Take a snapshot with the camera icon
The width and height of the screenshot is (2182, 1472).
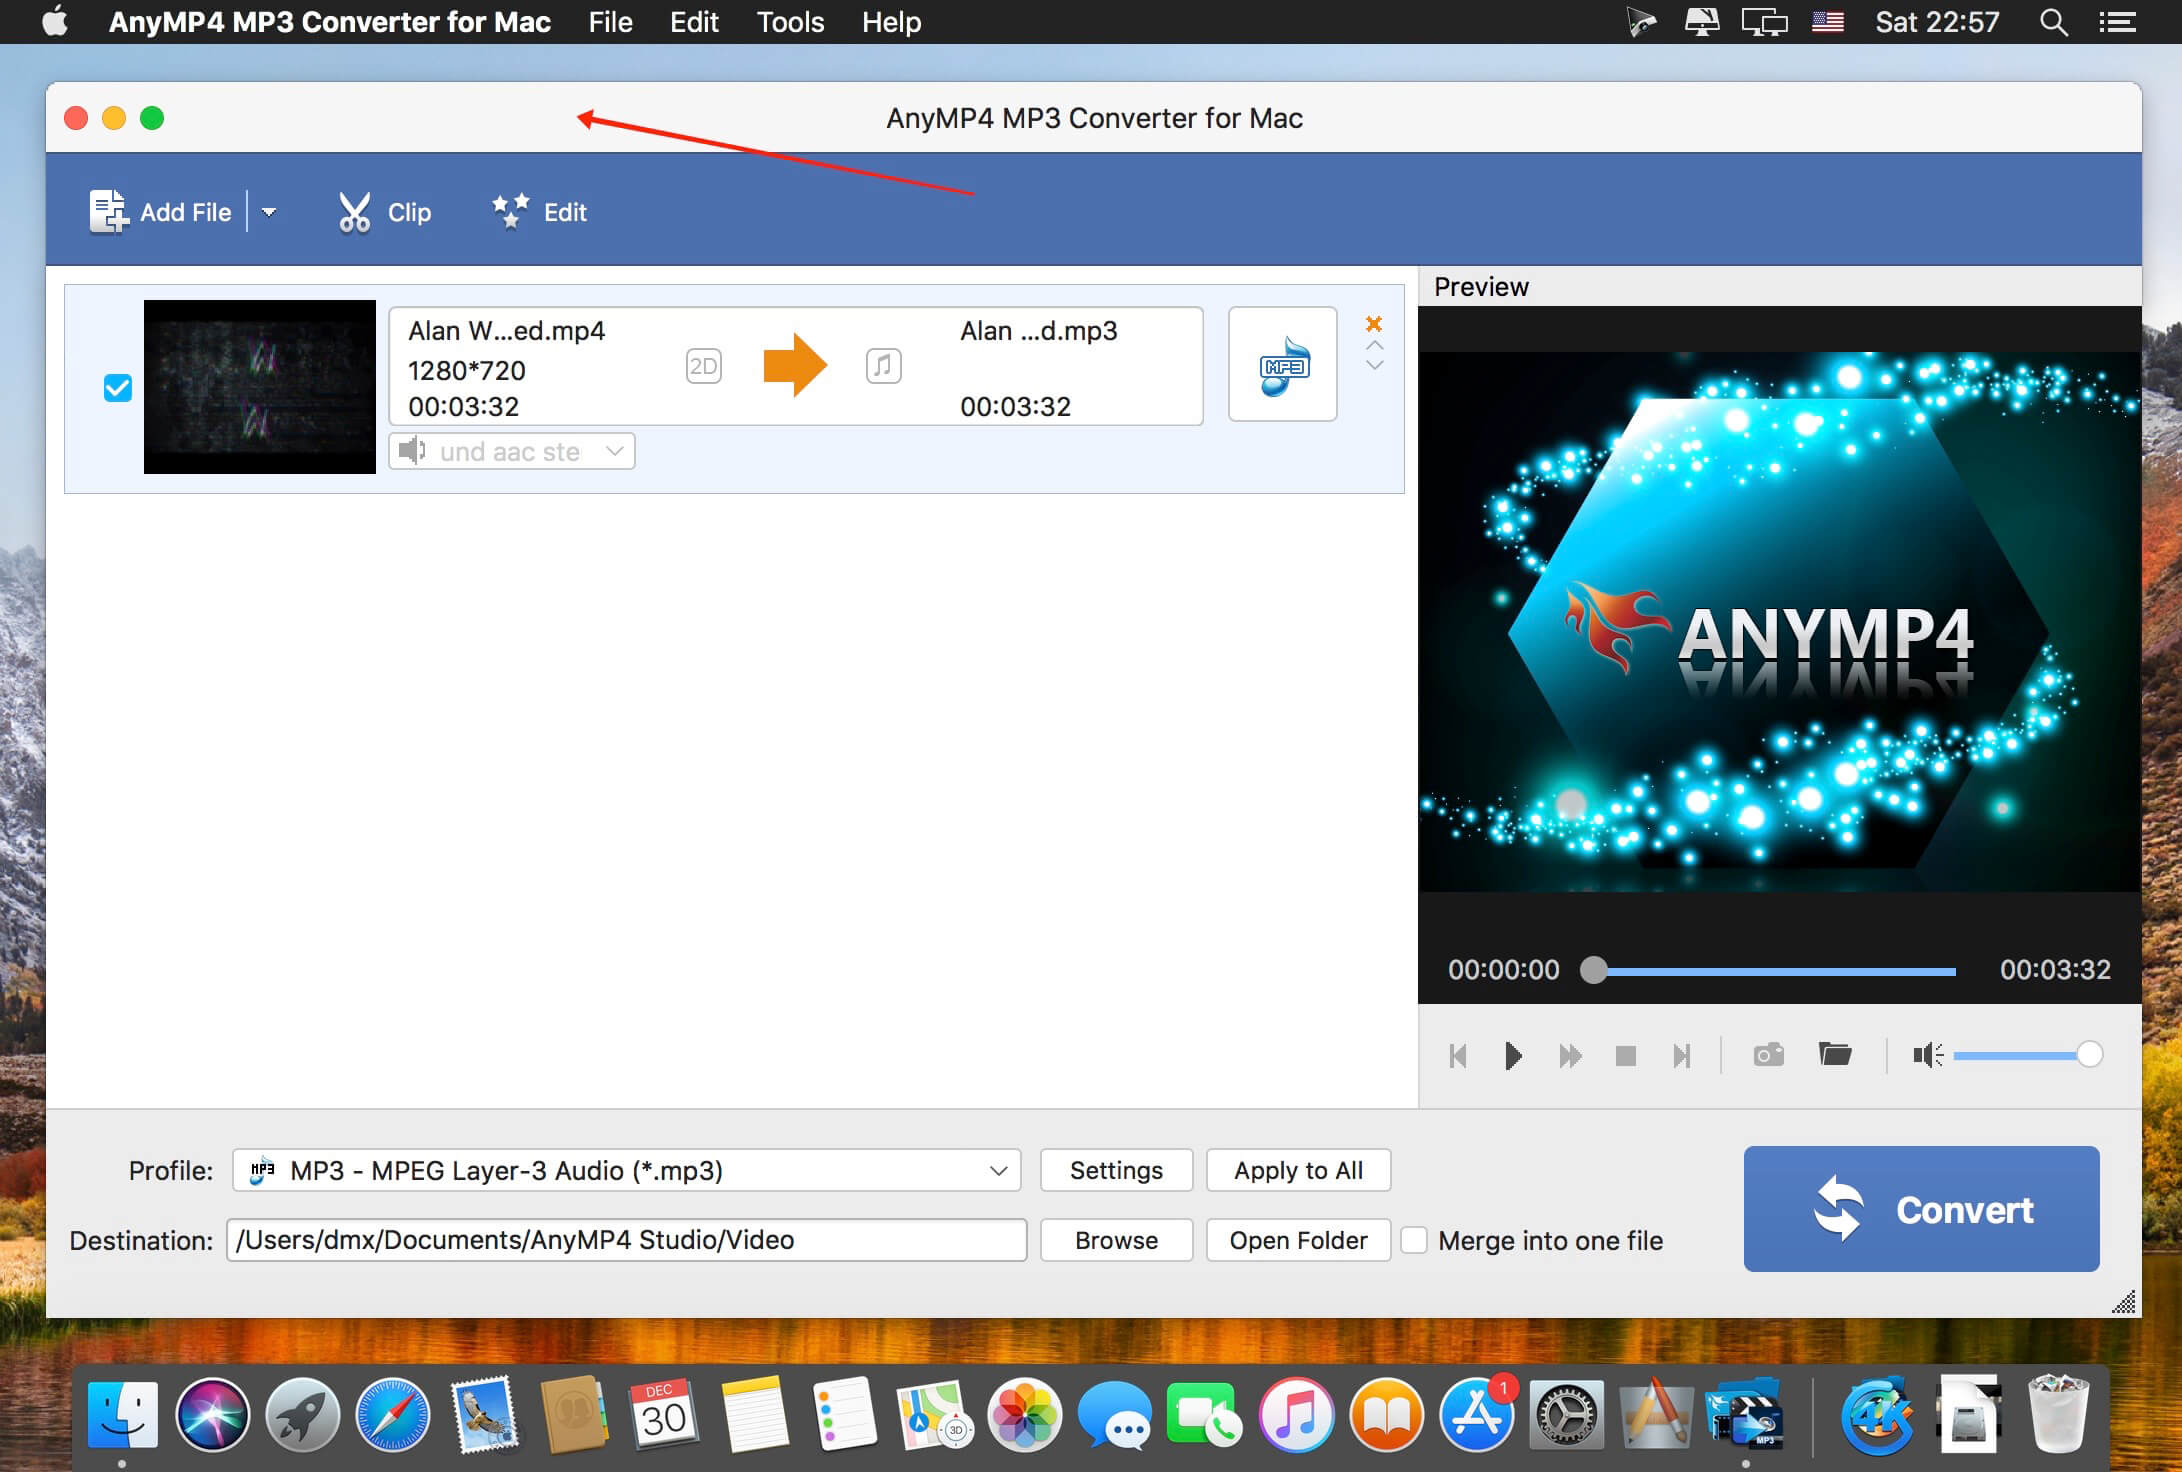pos(1768,1055)
